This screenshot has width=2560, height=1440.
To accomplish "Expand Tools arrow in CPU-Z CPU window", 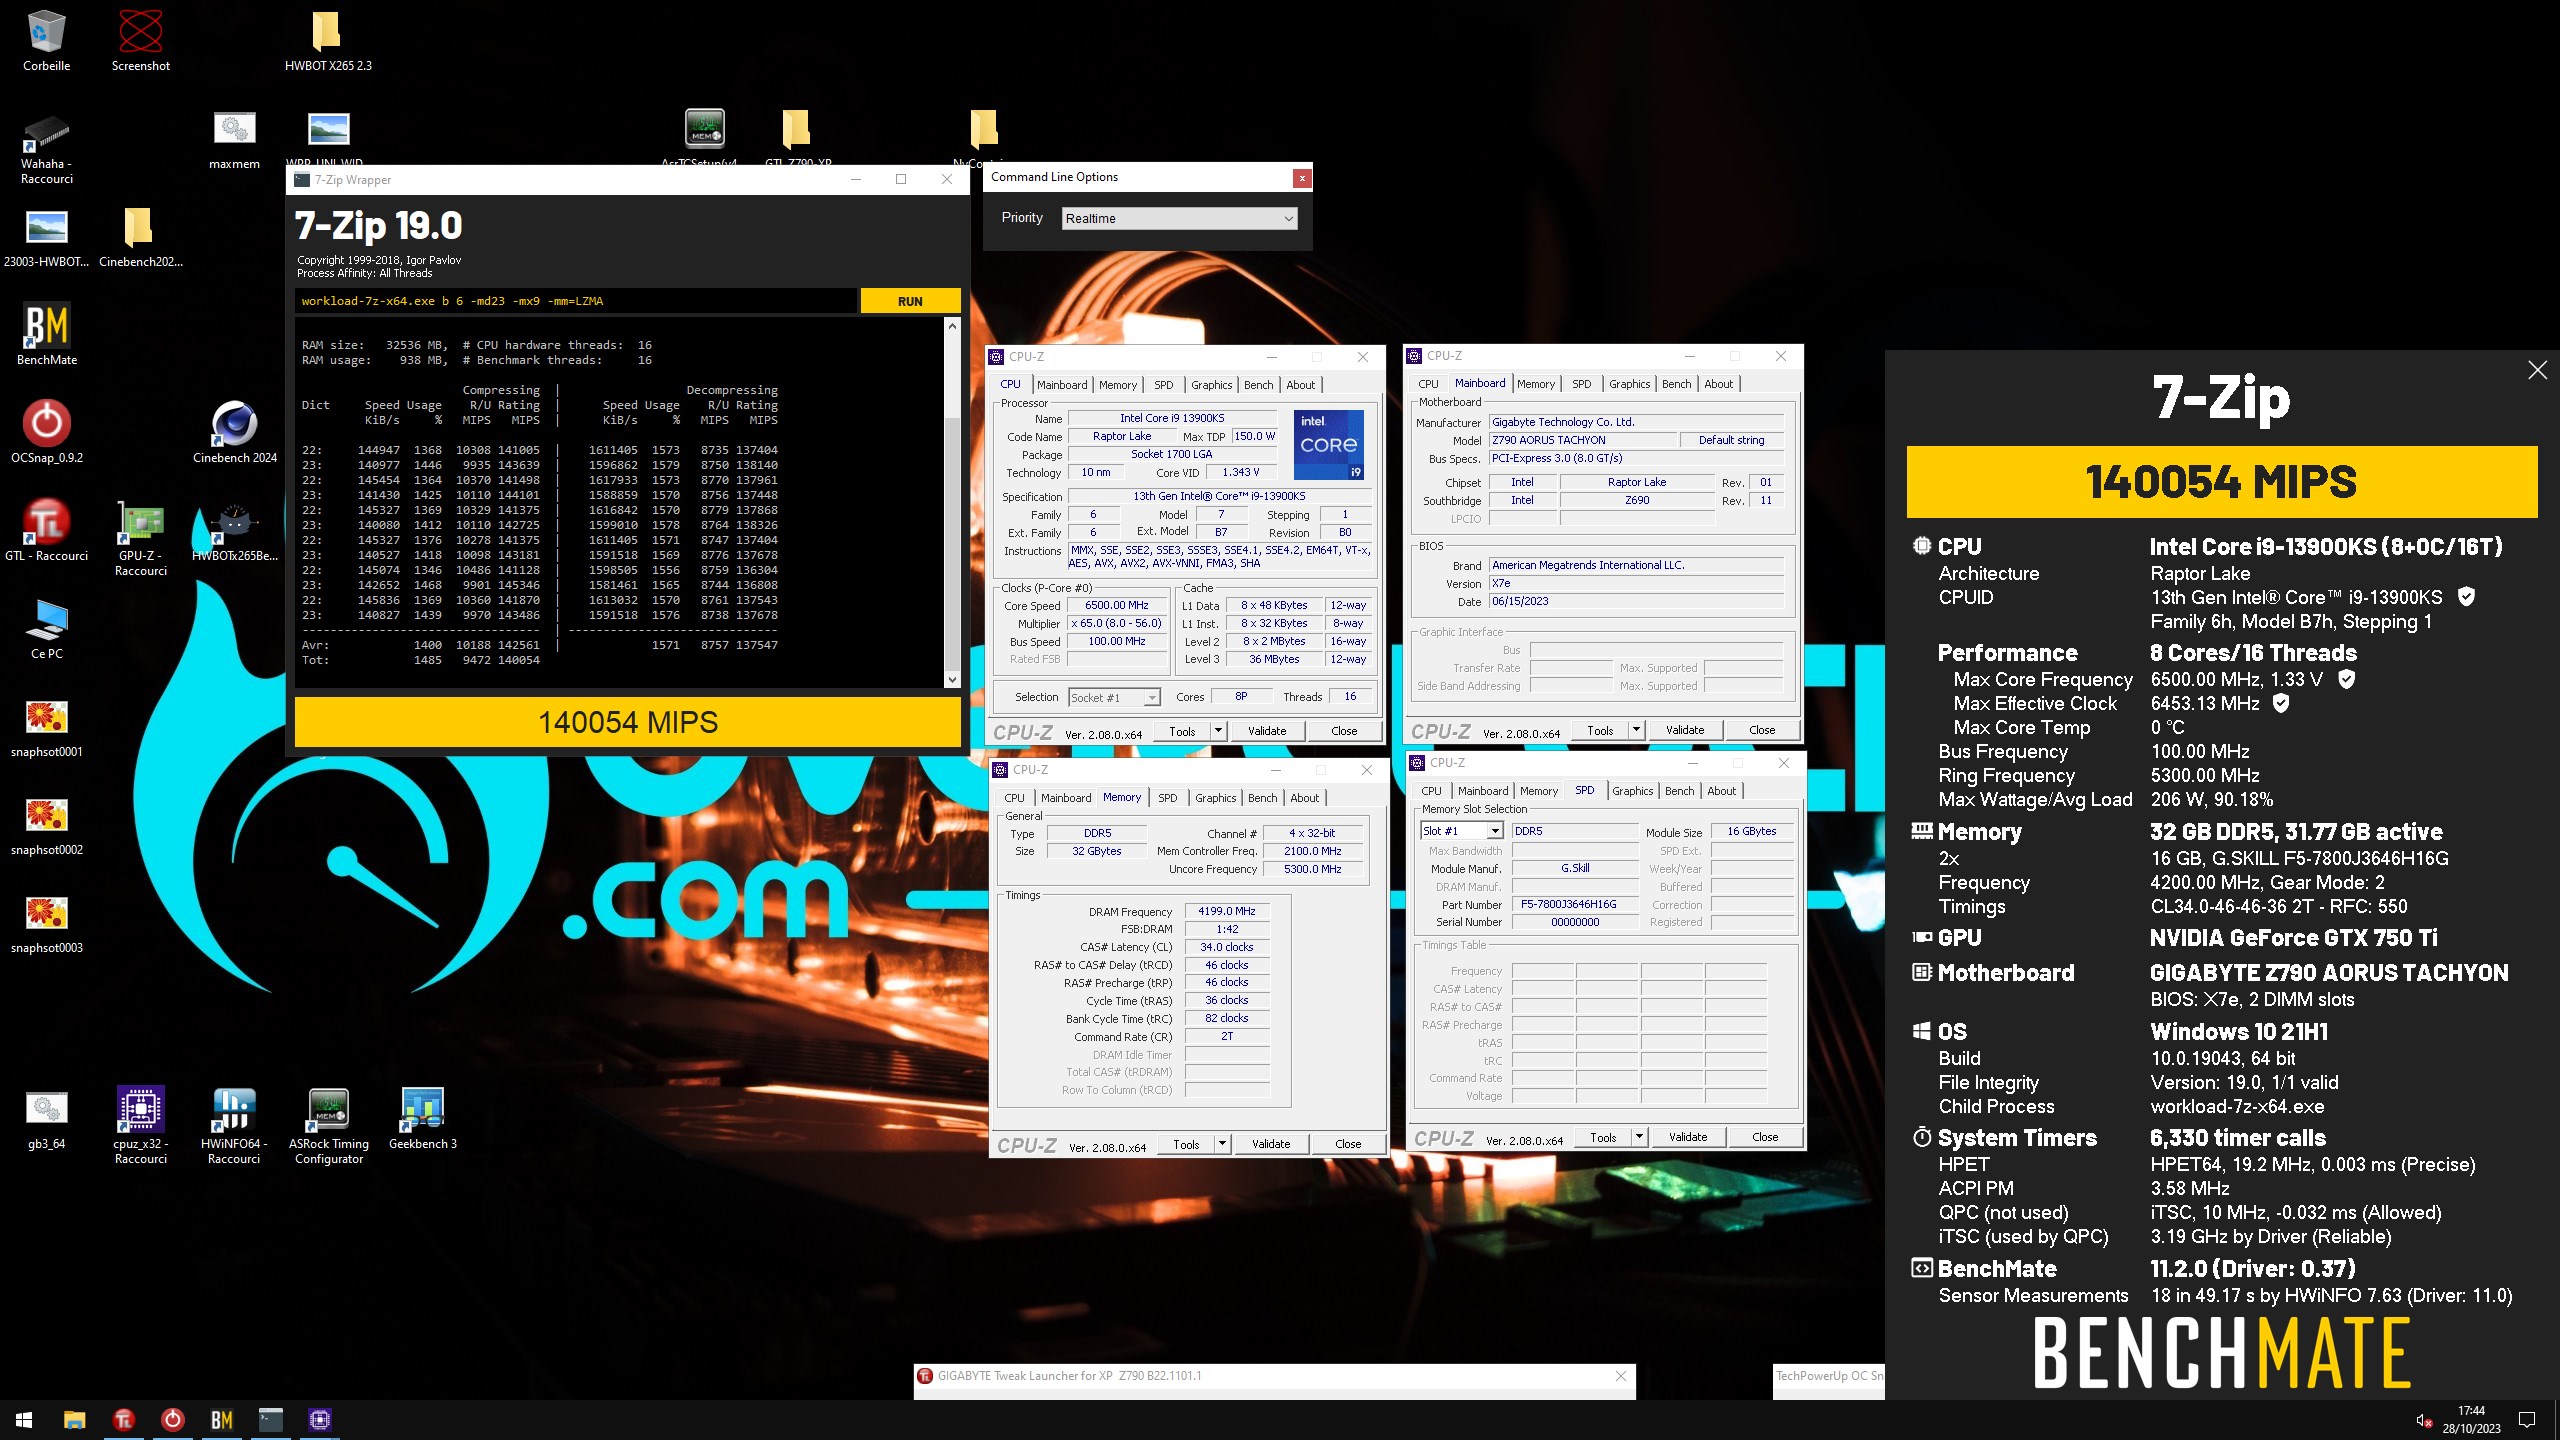I will click(1218, 731).
